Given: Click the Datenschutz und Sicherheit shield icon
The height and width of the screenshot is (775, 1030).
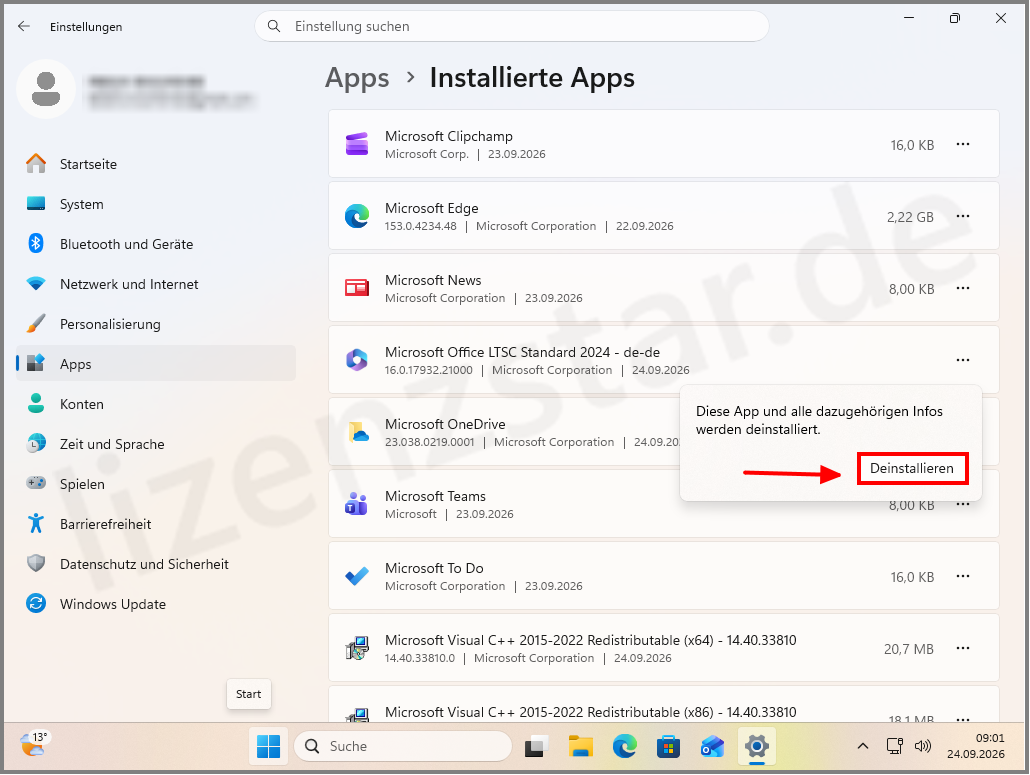Looking at the screenshot, I should 36,564.
